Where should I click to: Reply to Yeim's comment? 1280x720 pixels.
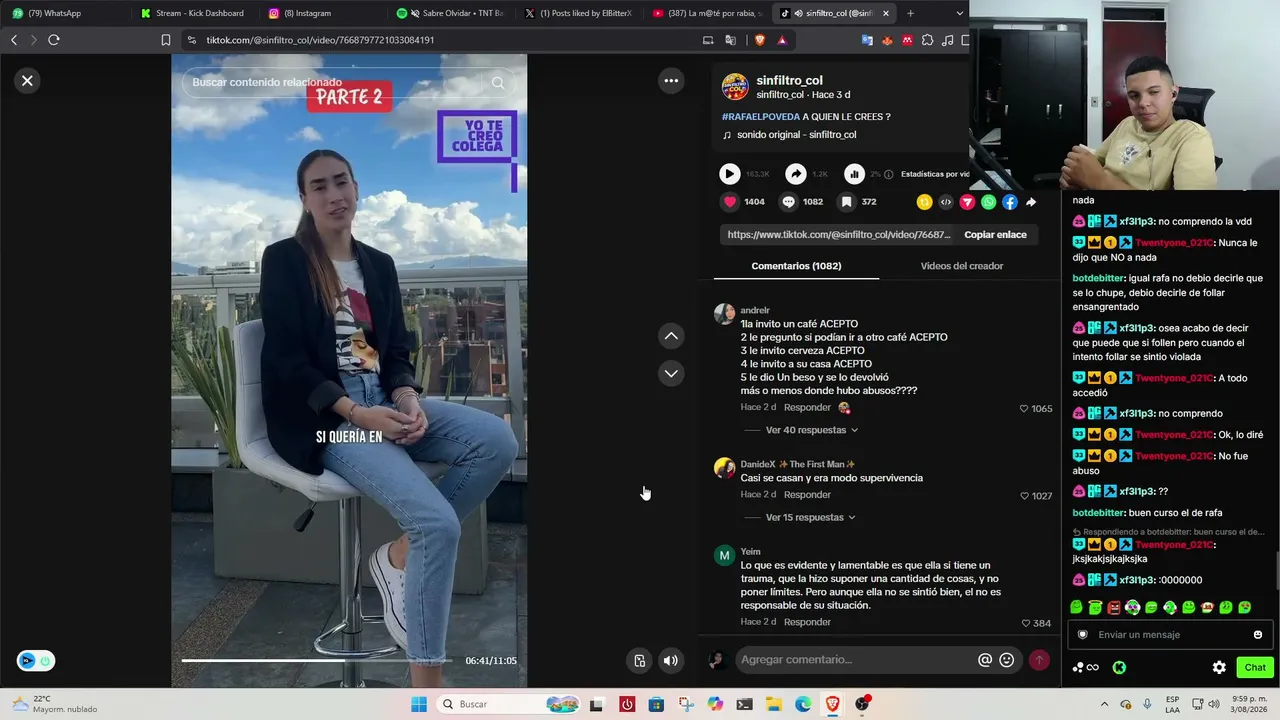pos(807,622)
